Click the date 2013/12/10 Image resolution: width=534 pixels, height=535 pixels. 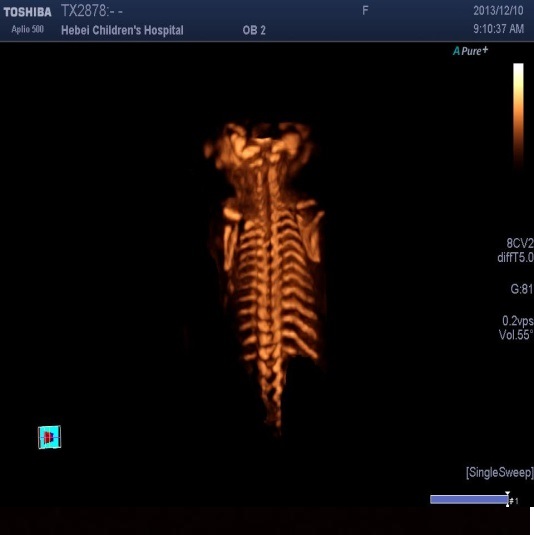pyautogui.click(x=498, y=11)
